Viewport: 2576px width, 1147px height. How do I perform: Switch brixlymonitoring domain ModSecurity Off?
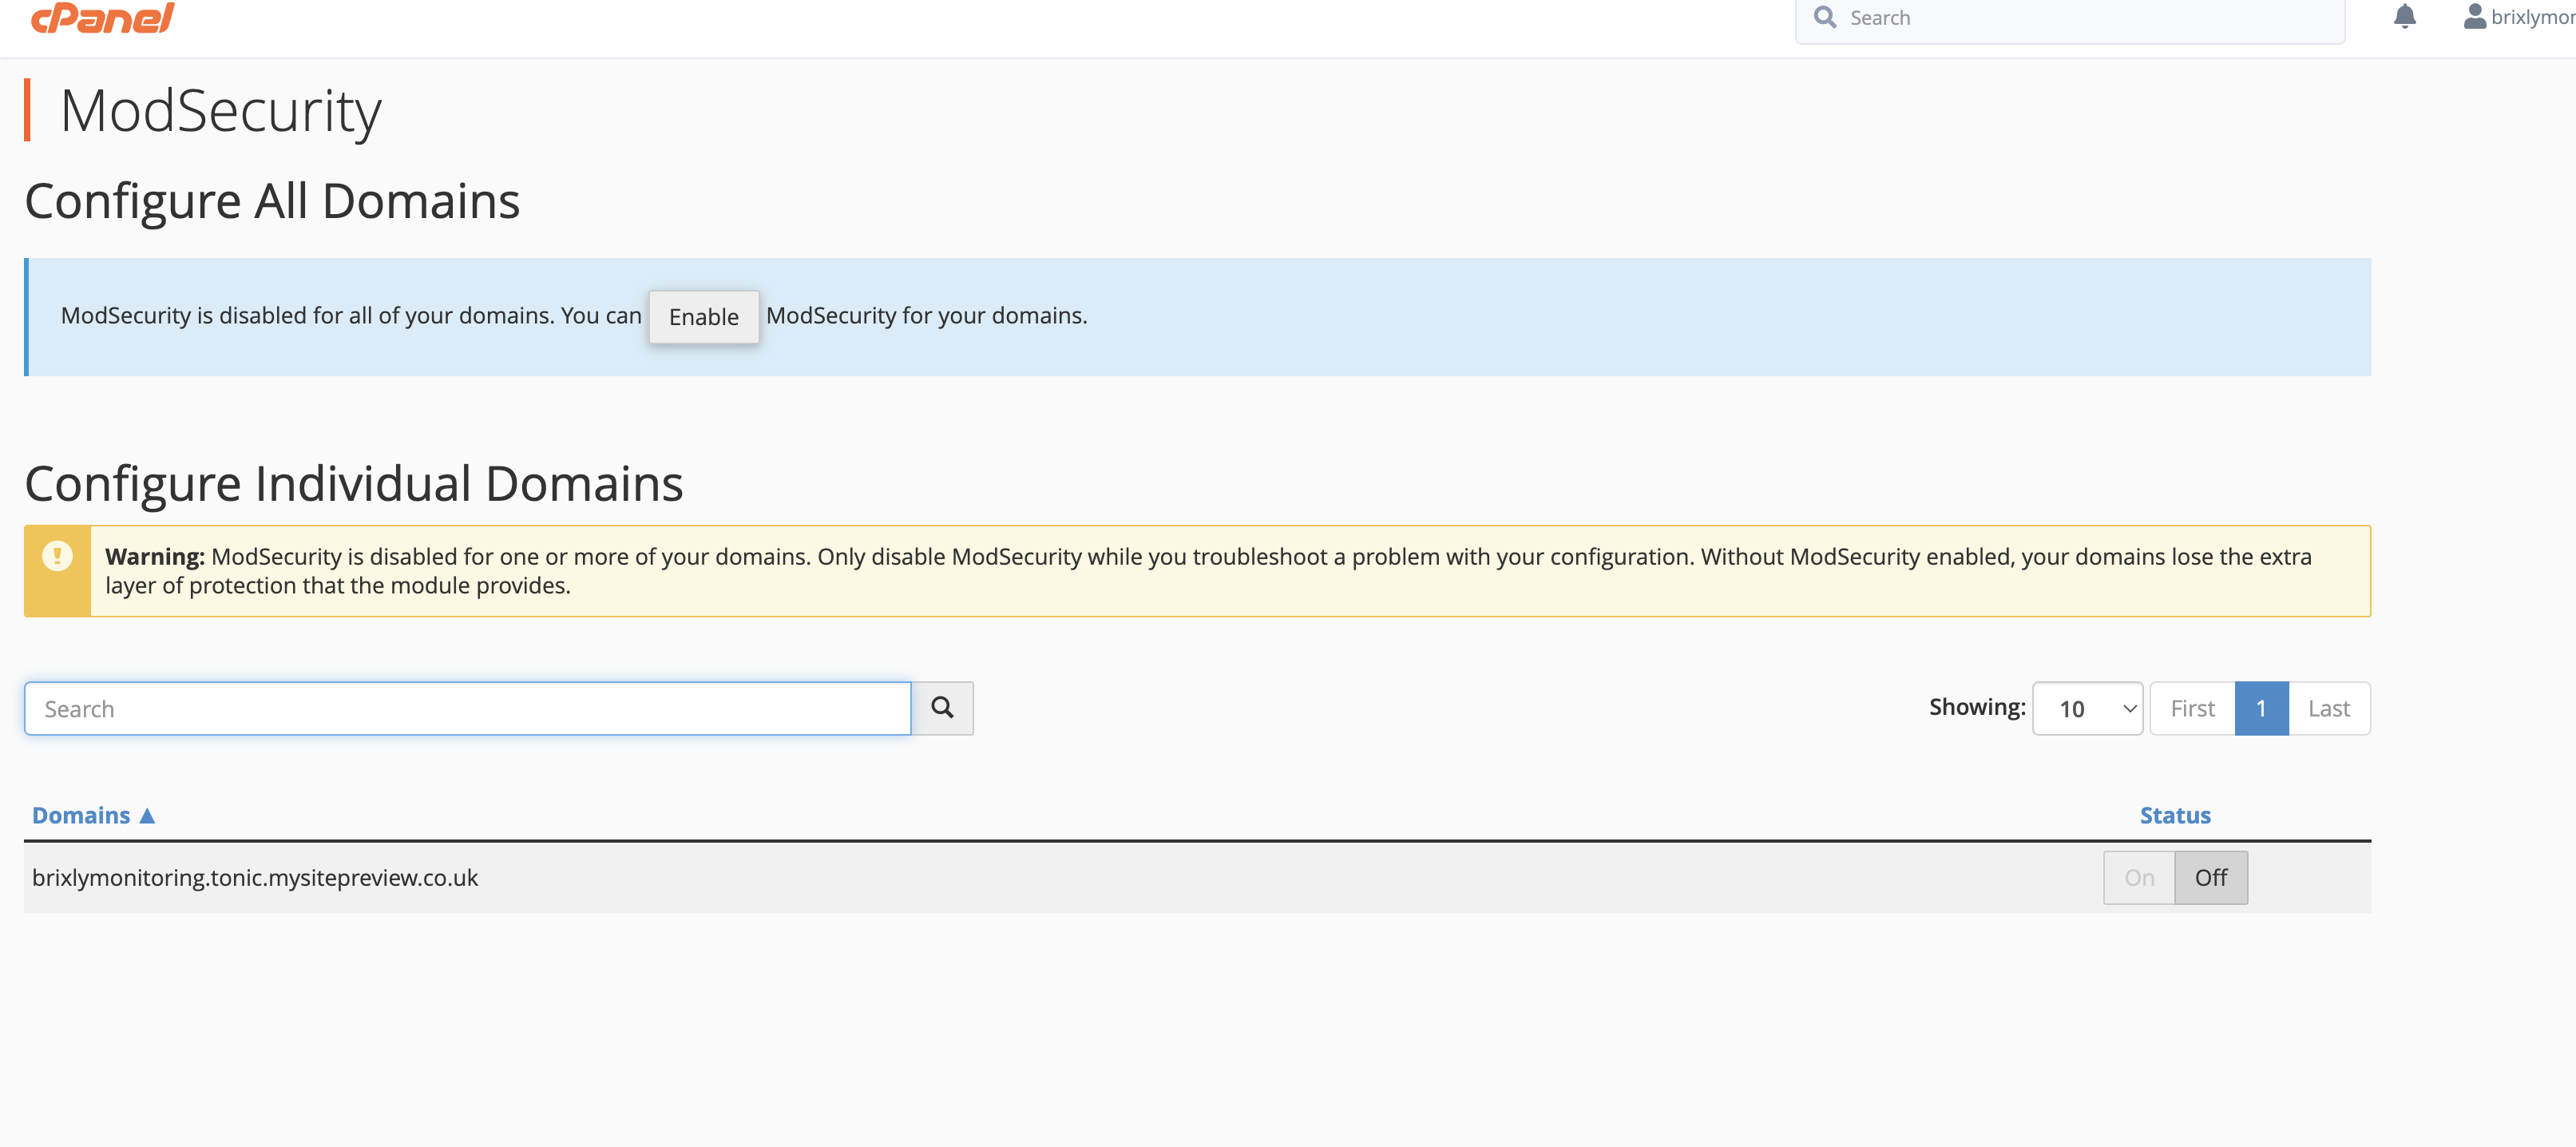[2211, 878]
